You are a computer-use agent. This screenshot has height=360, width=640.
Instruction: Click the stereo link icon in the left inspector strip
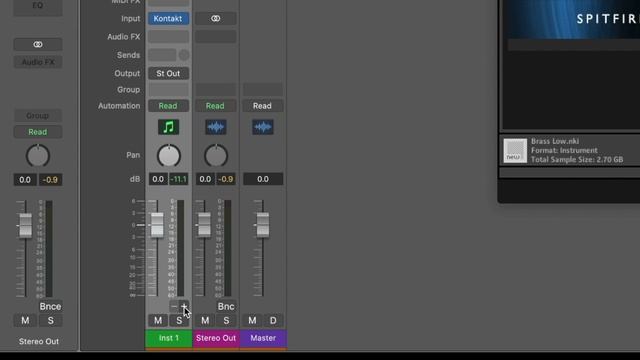tap(38, 44)
